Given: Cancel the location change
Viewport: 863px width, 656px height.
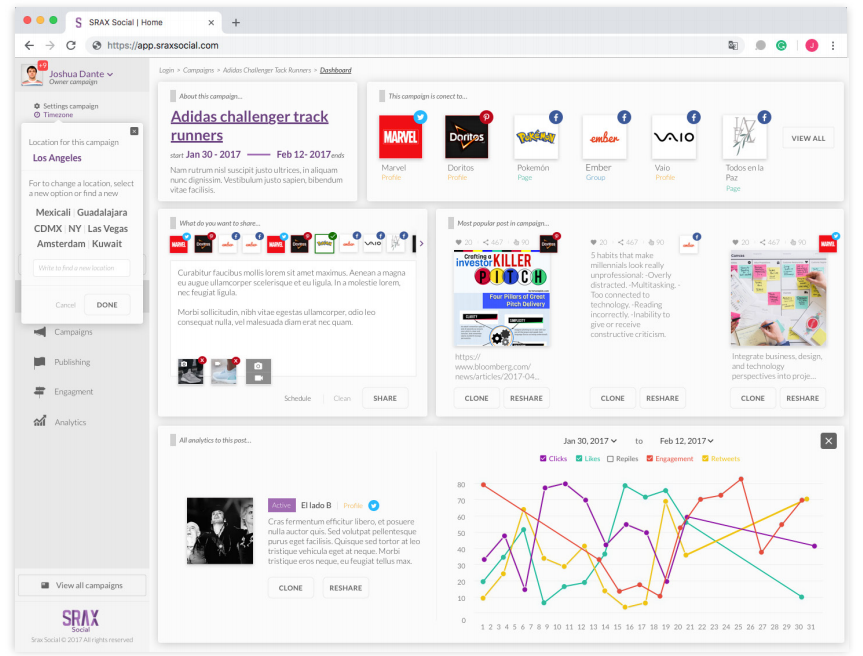Looking at the screenshot, I should pos(65,305).
